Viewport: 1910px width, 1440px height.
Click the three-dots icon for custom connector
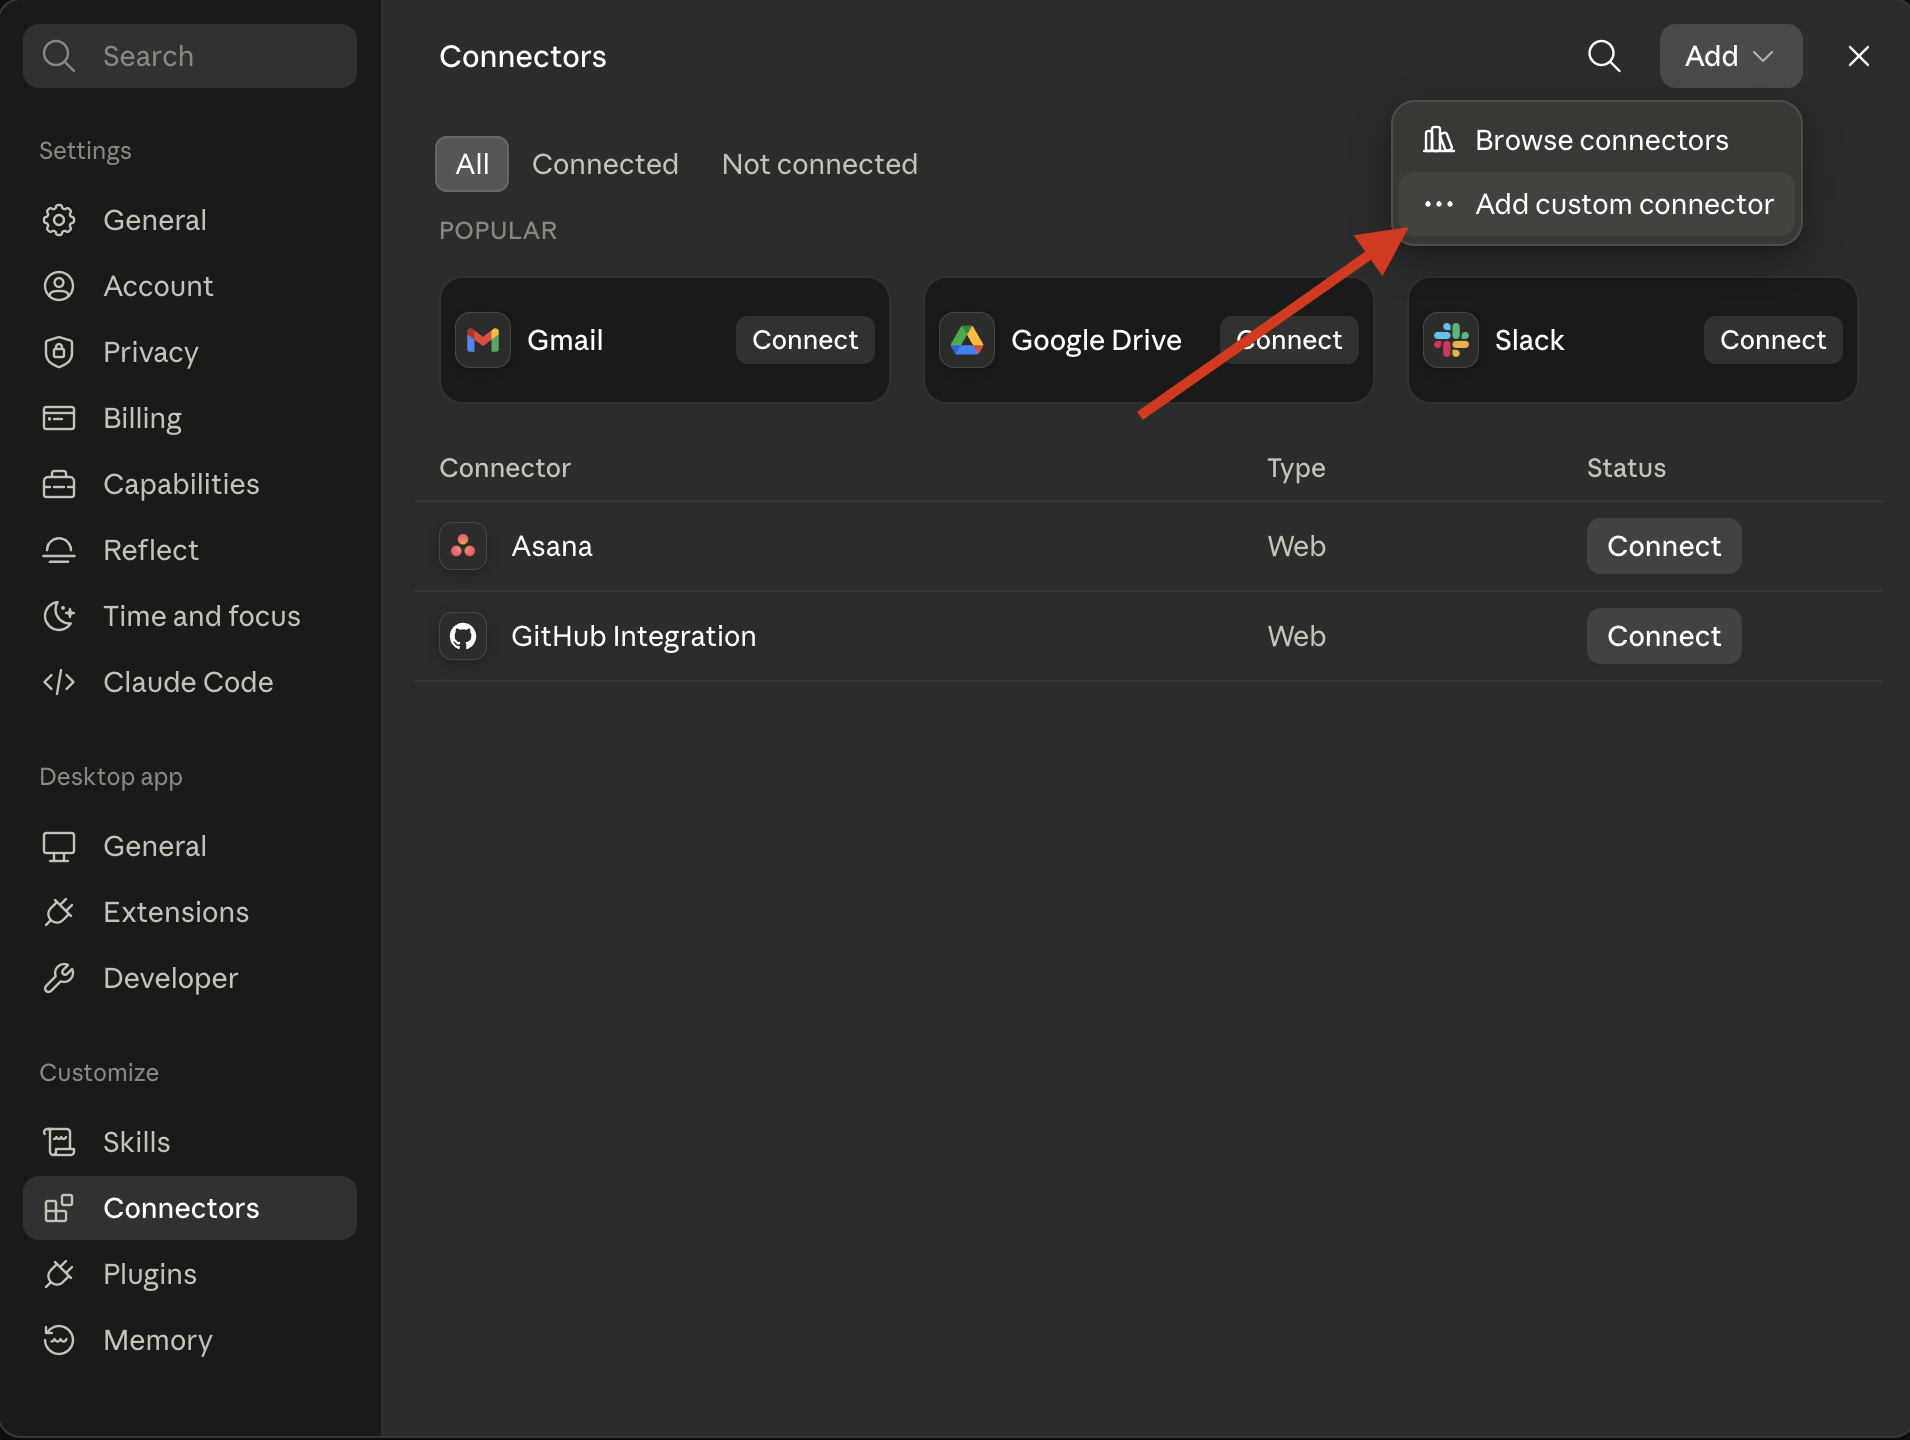1438,204
